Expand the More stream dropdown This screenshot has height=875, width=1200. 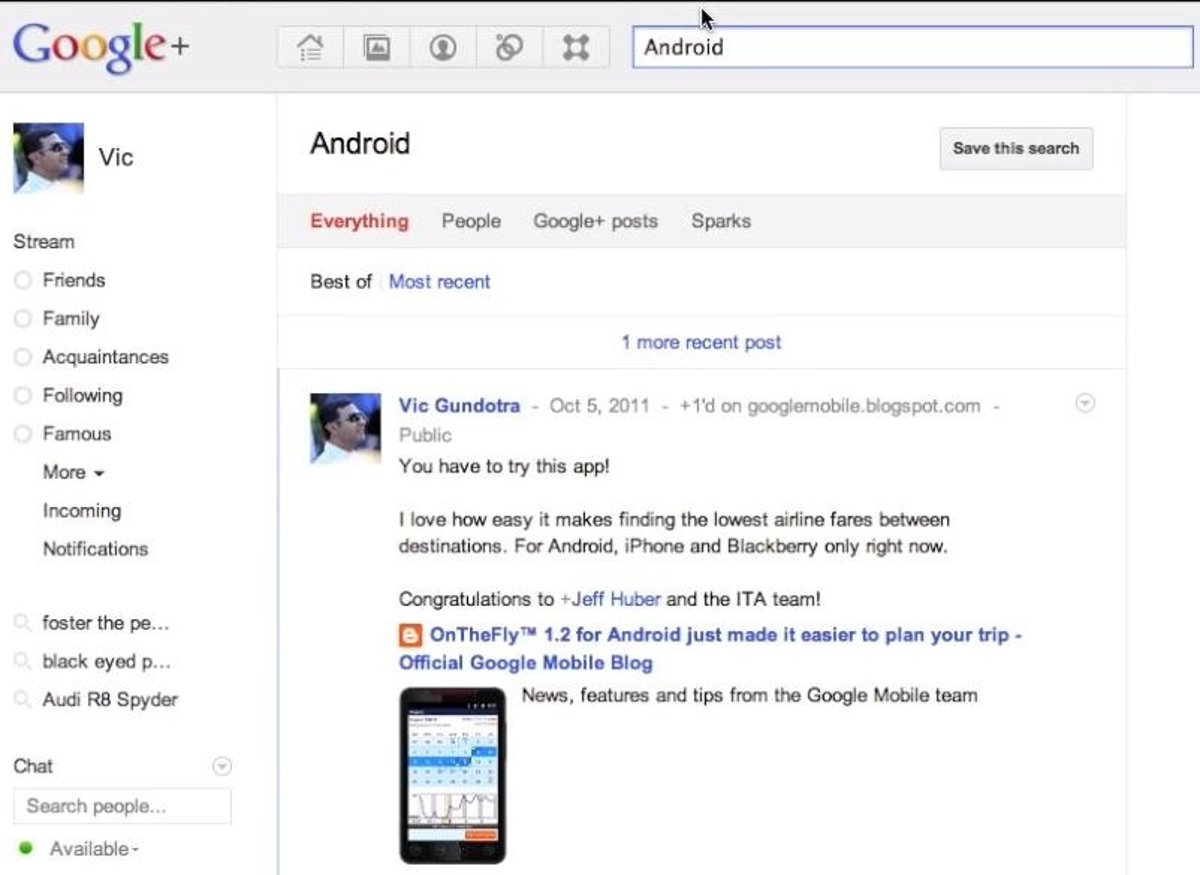pos(73,472)
